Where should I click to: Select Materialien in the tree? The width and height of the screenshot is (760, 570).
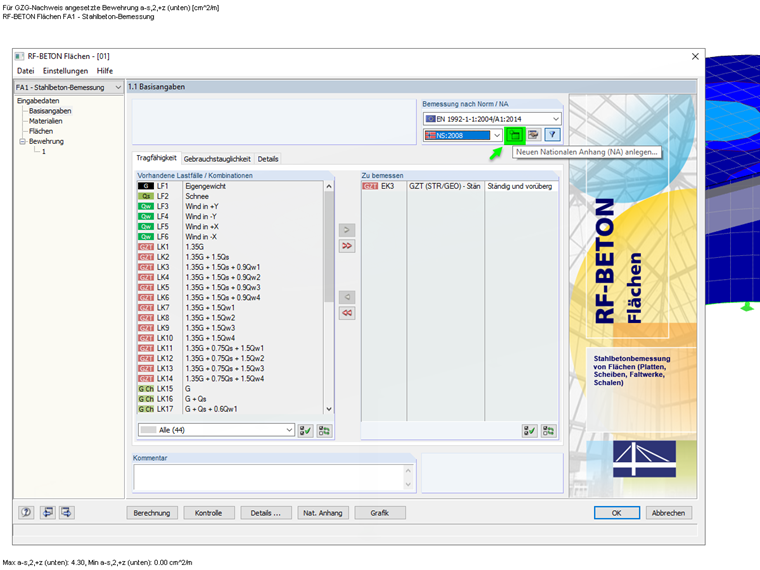(46, 121)
